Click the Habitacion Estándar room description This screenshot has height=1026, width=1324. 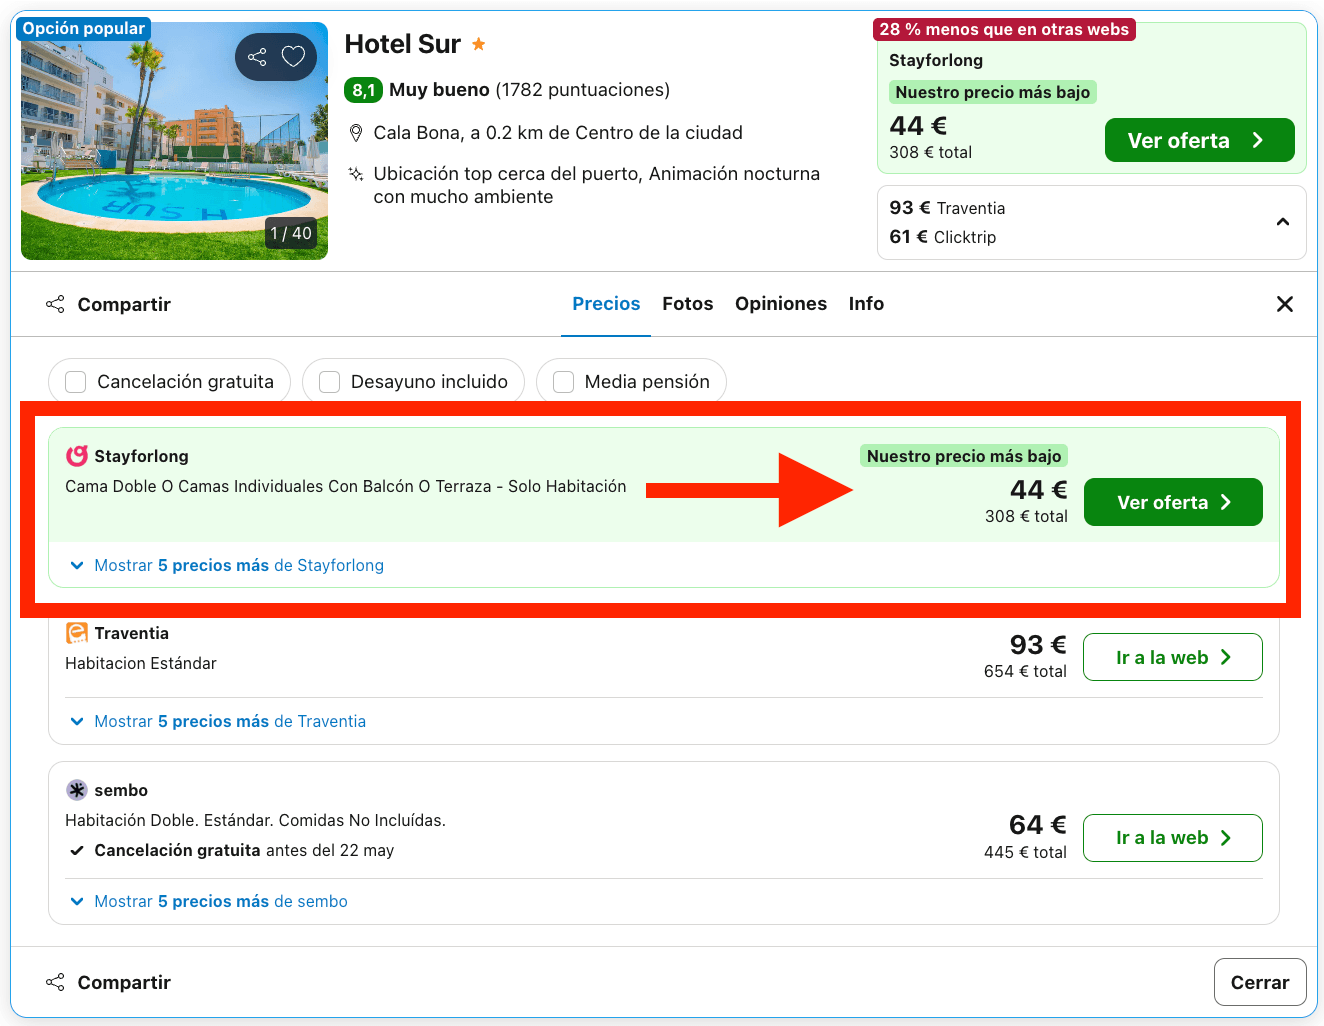141,663
